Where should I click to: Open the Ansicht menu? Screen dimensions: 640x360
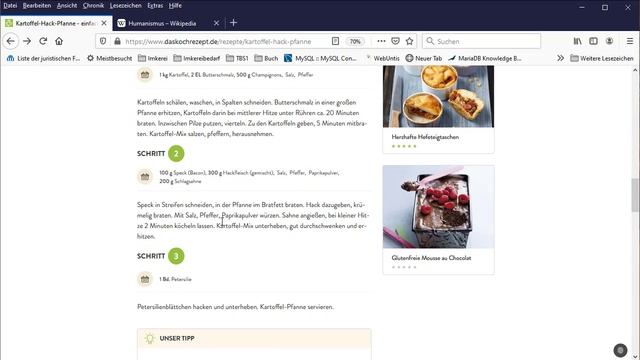coord(67,6)
